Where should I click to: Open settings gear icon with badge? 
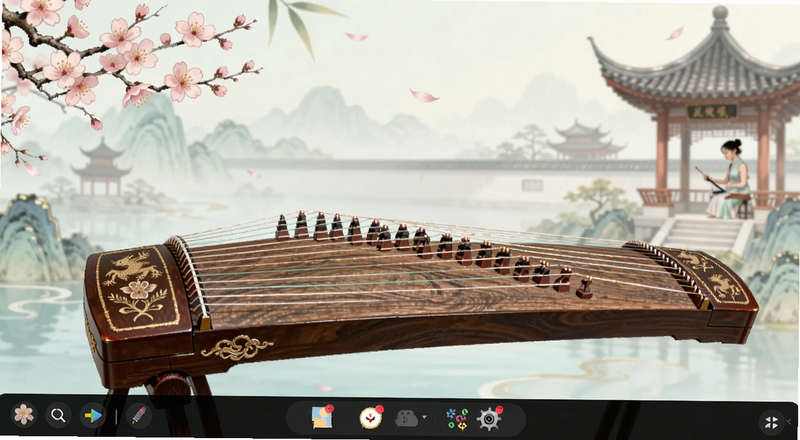[489, 419]
